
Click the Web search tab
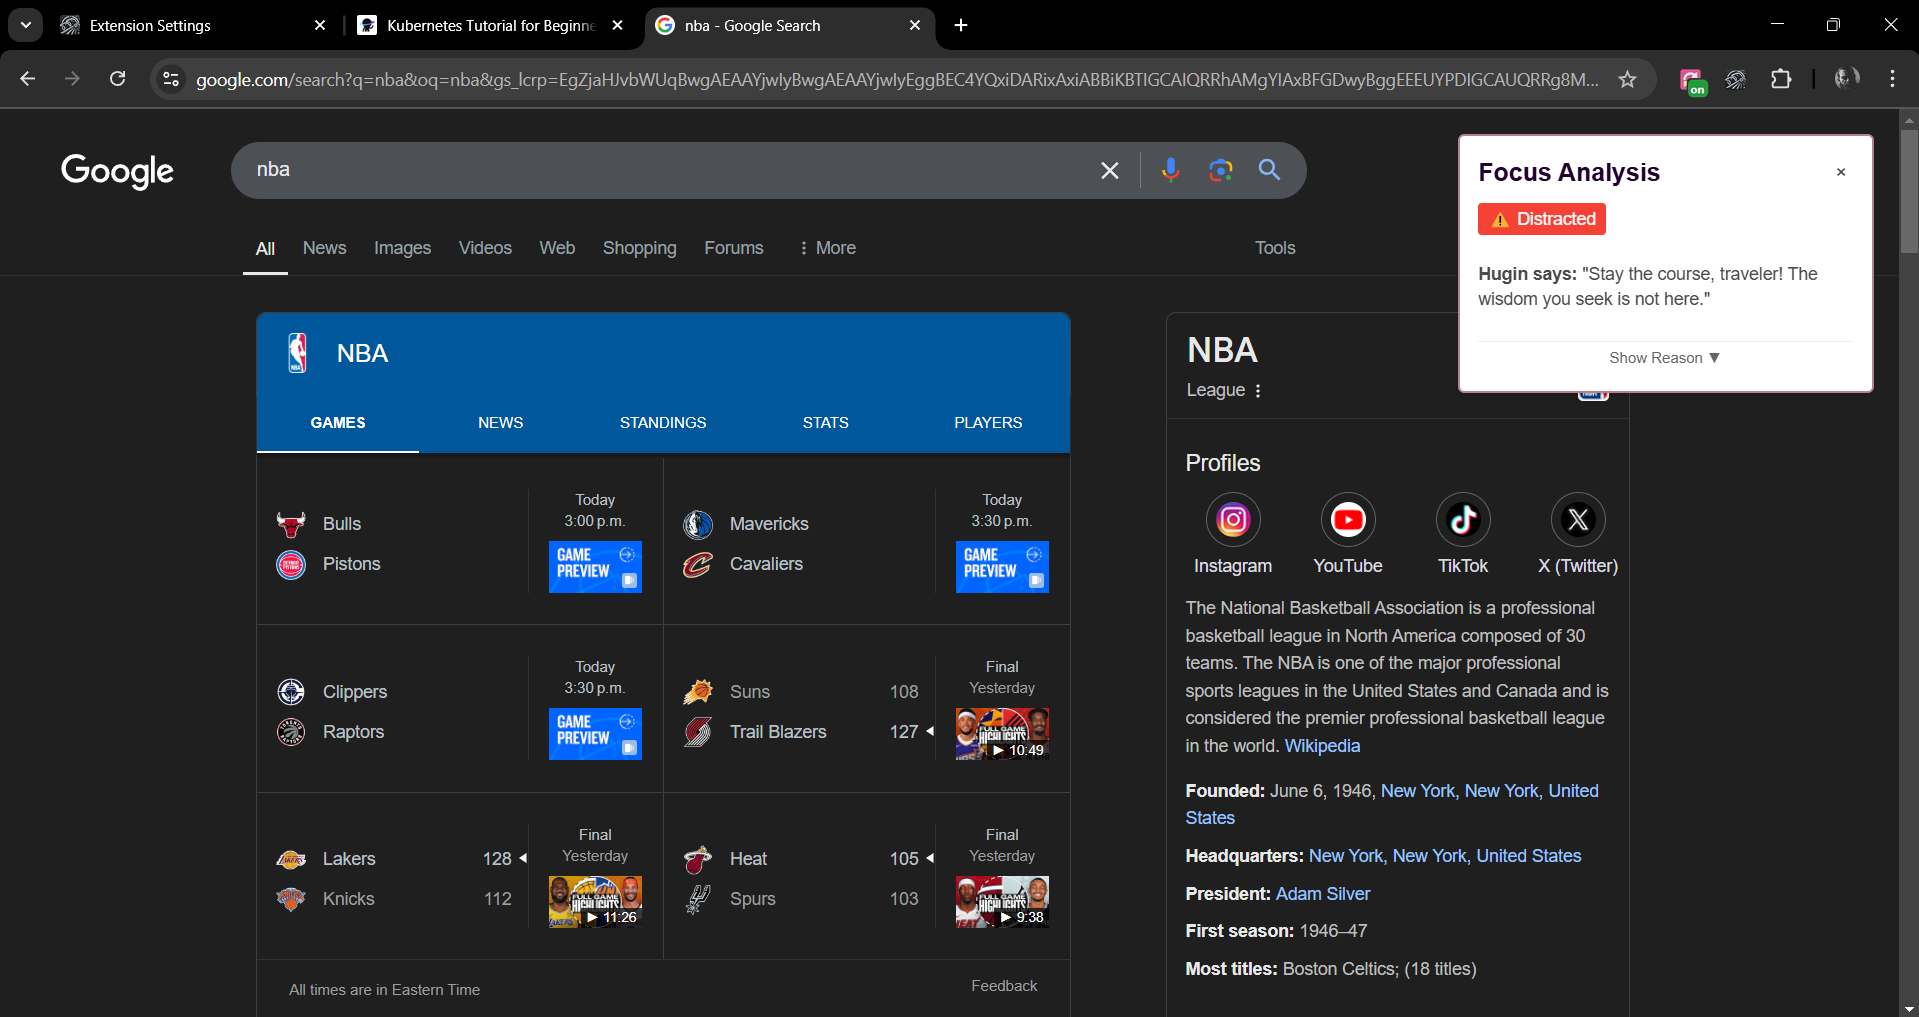point(557,248)
